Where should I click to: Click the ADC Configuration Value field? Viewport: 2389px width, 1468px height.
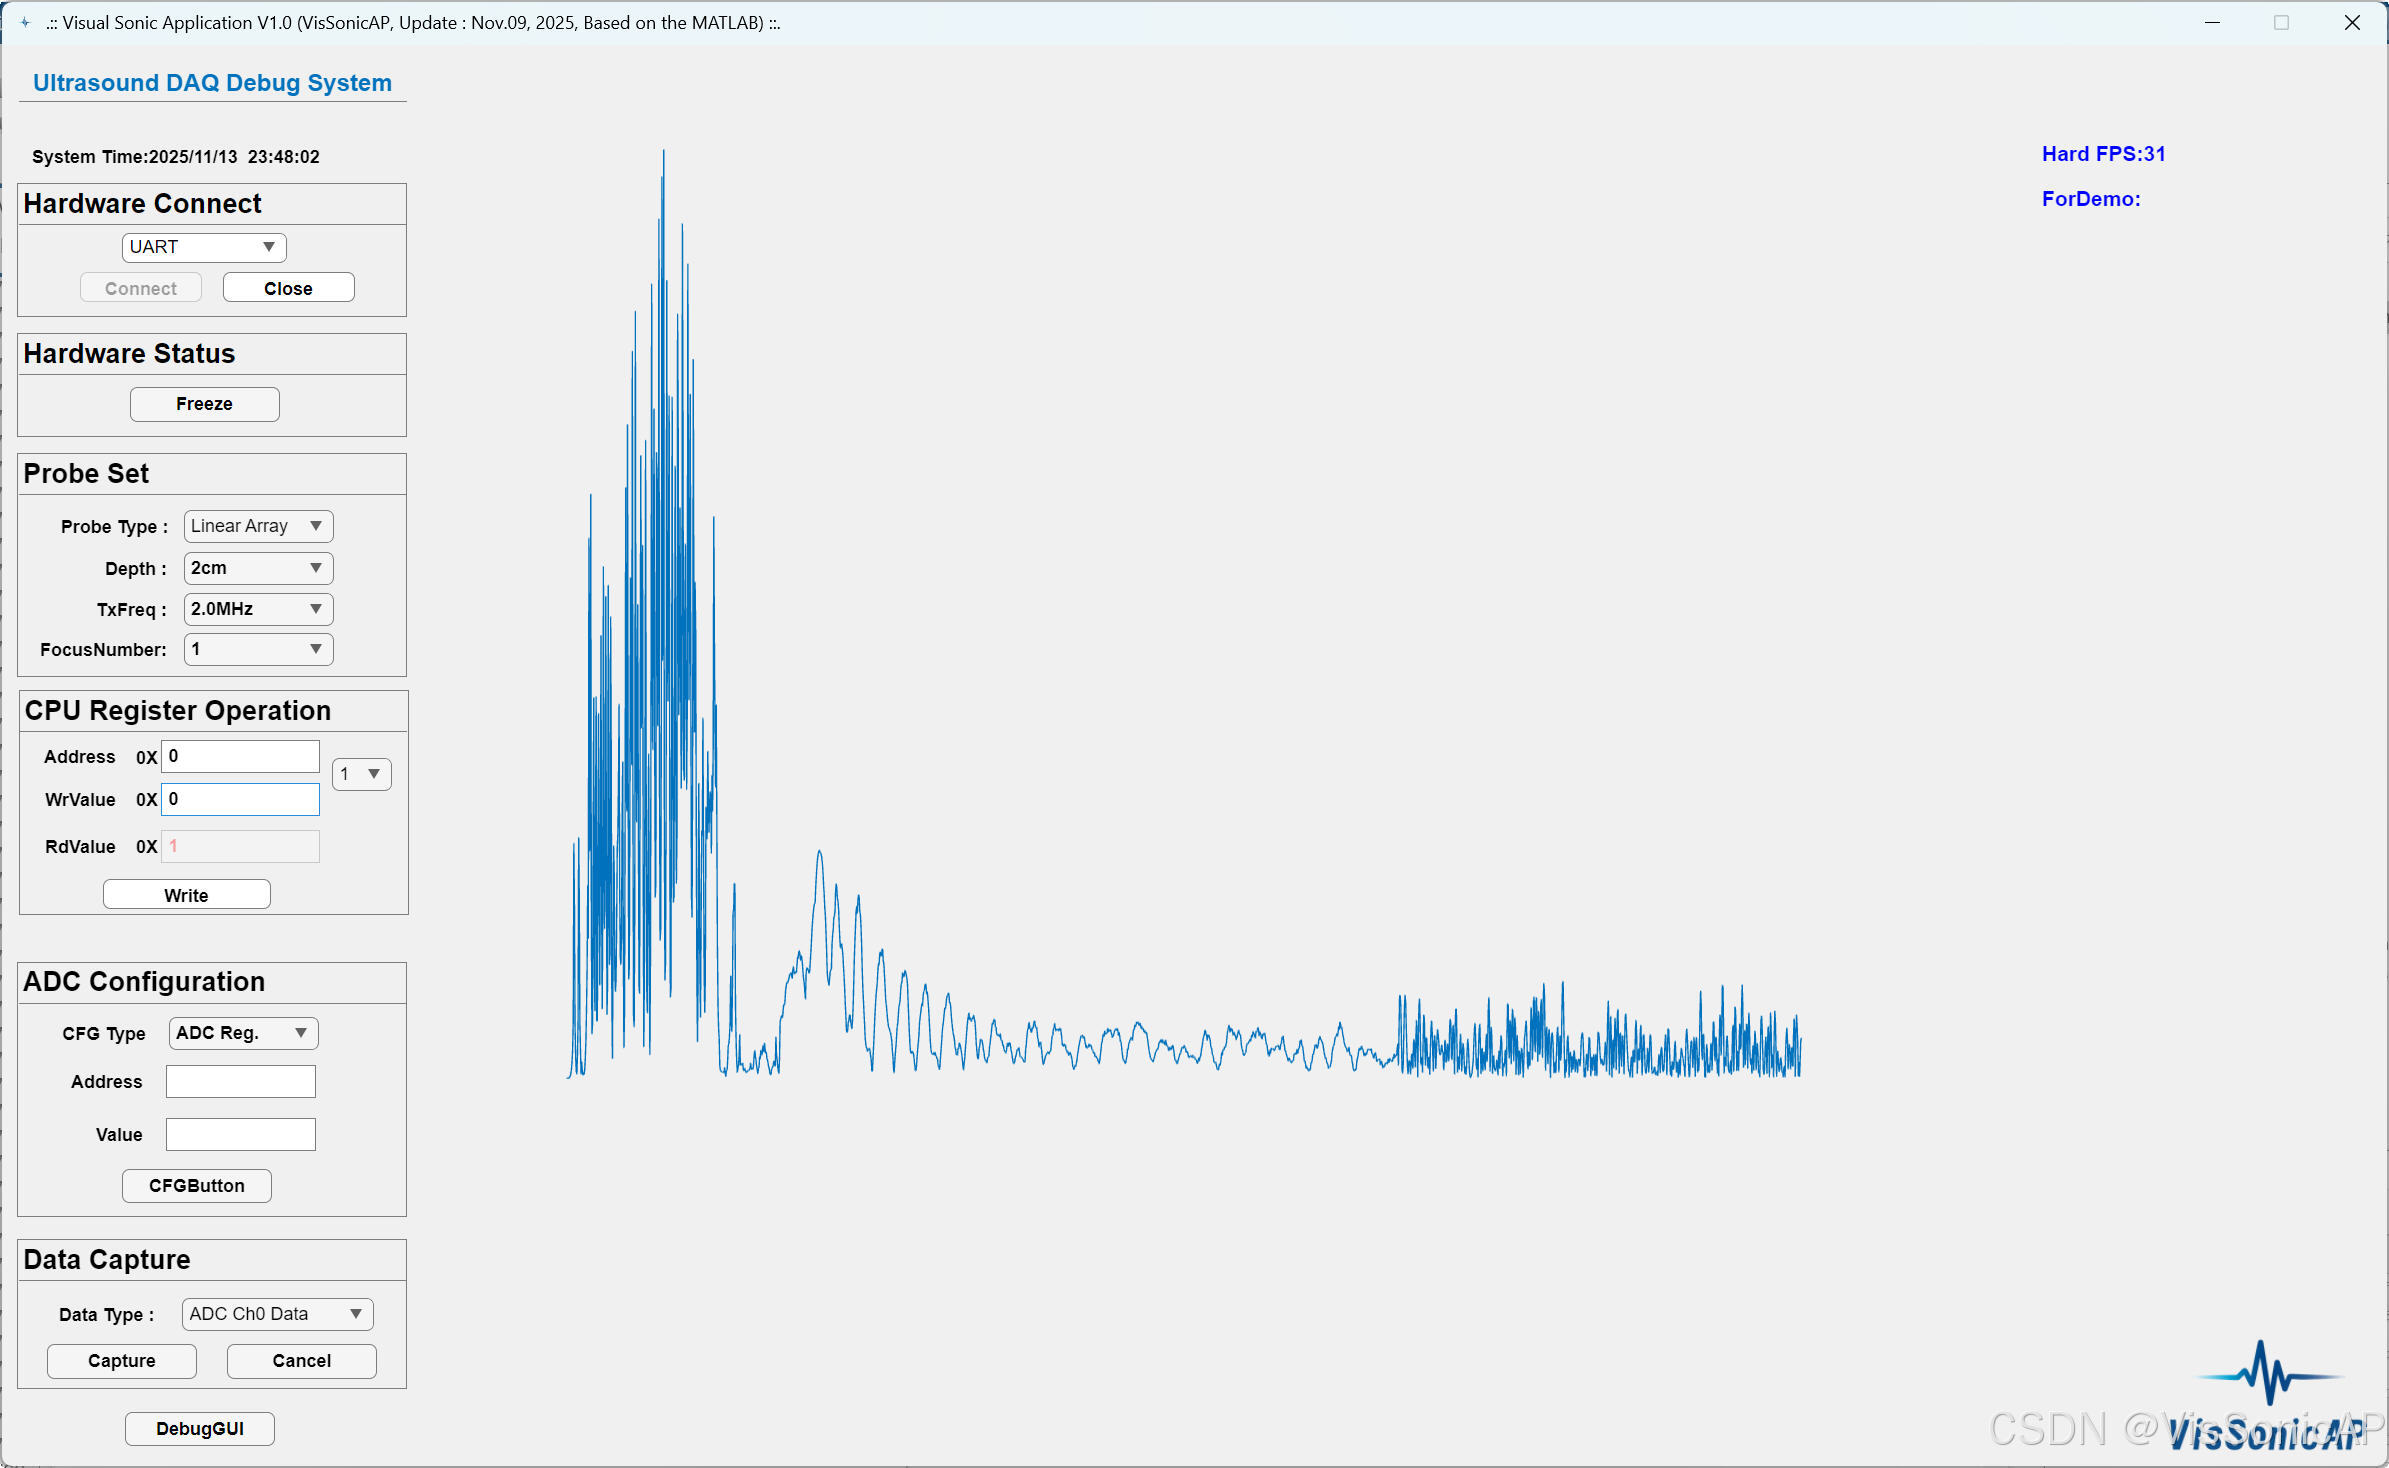pyautogui.click(x=241, y=1134)
